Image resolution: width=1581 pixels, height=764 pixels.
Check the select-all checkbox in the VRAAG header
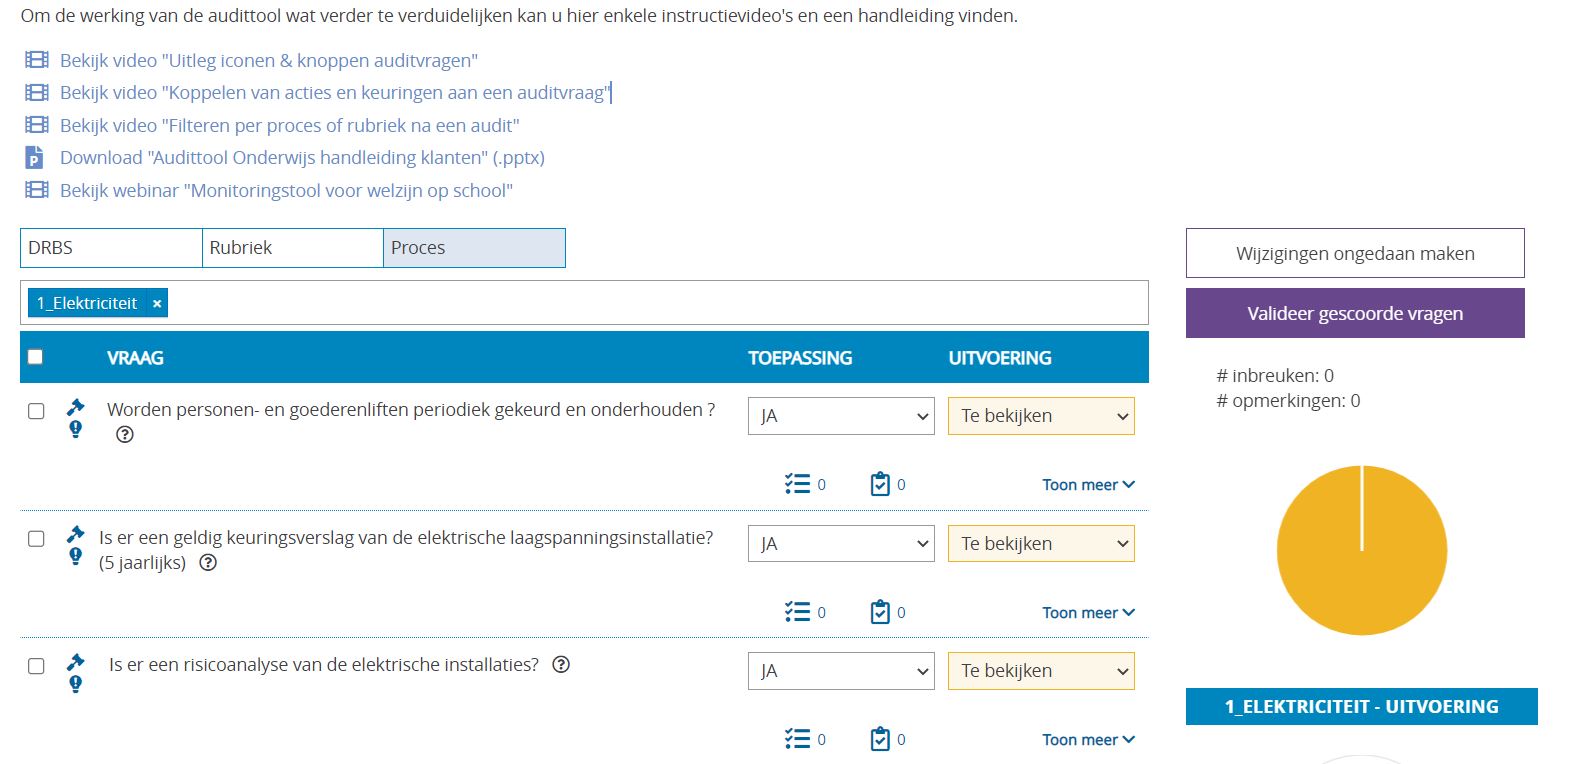(35, 357)
